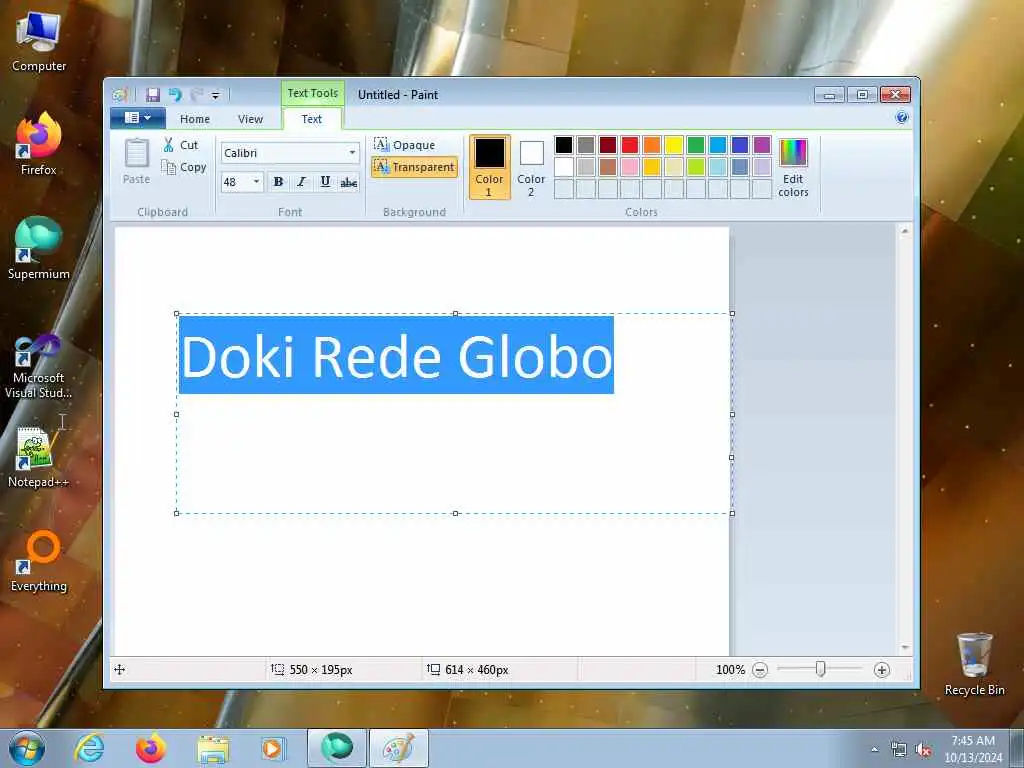This screenshot has height=768, width=1024.
Task: Click the Redo arrow icon
Action: (197, 95)
